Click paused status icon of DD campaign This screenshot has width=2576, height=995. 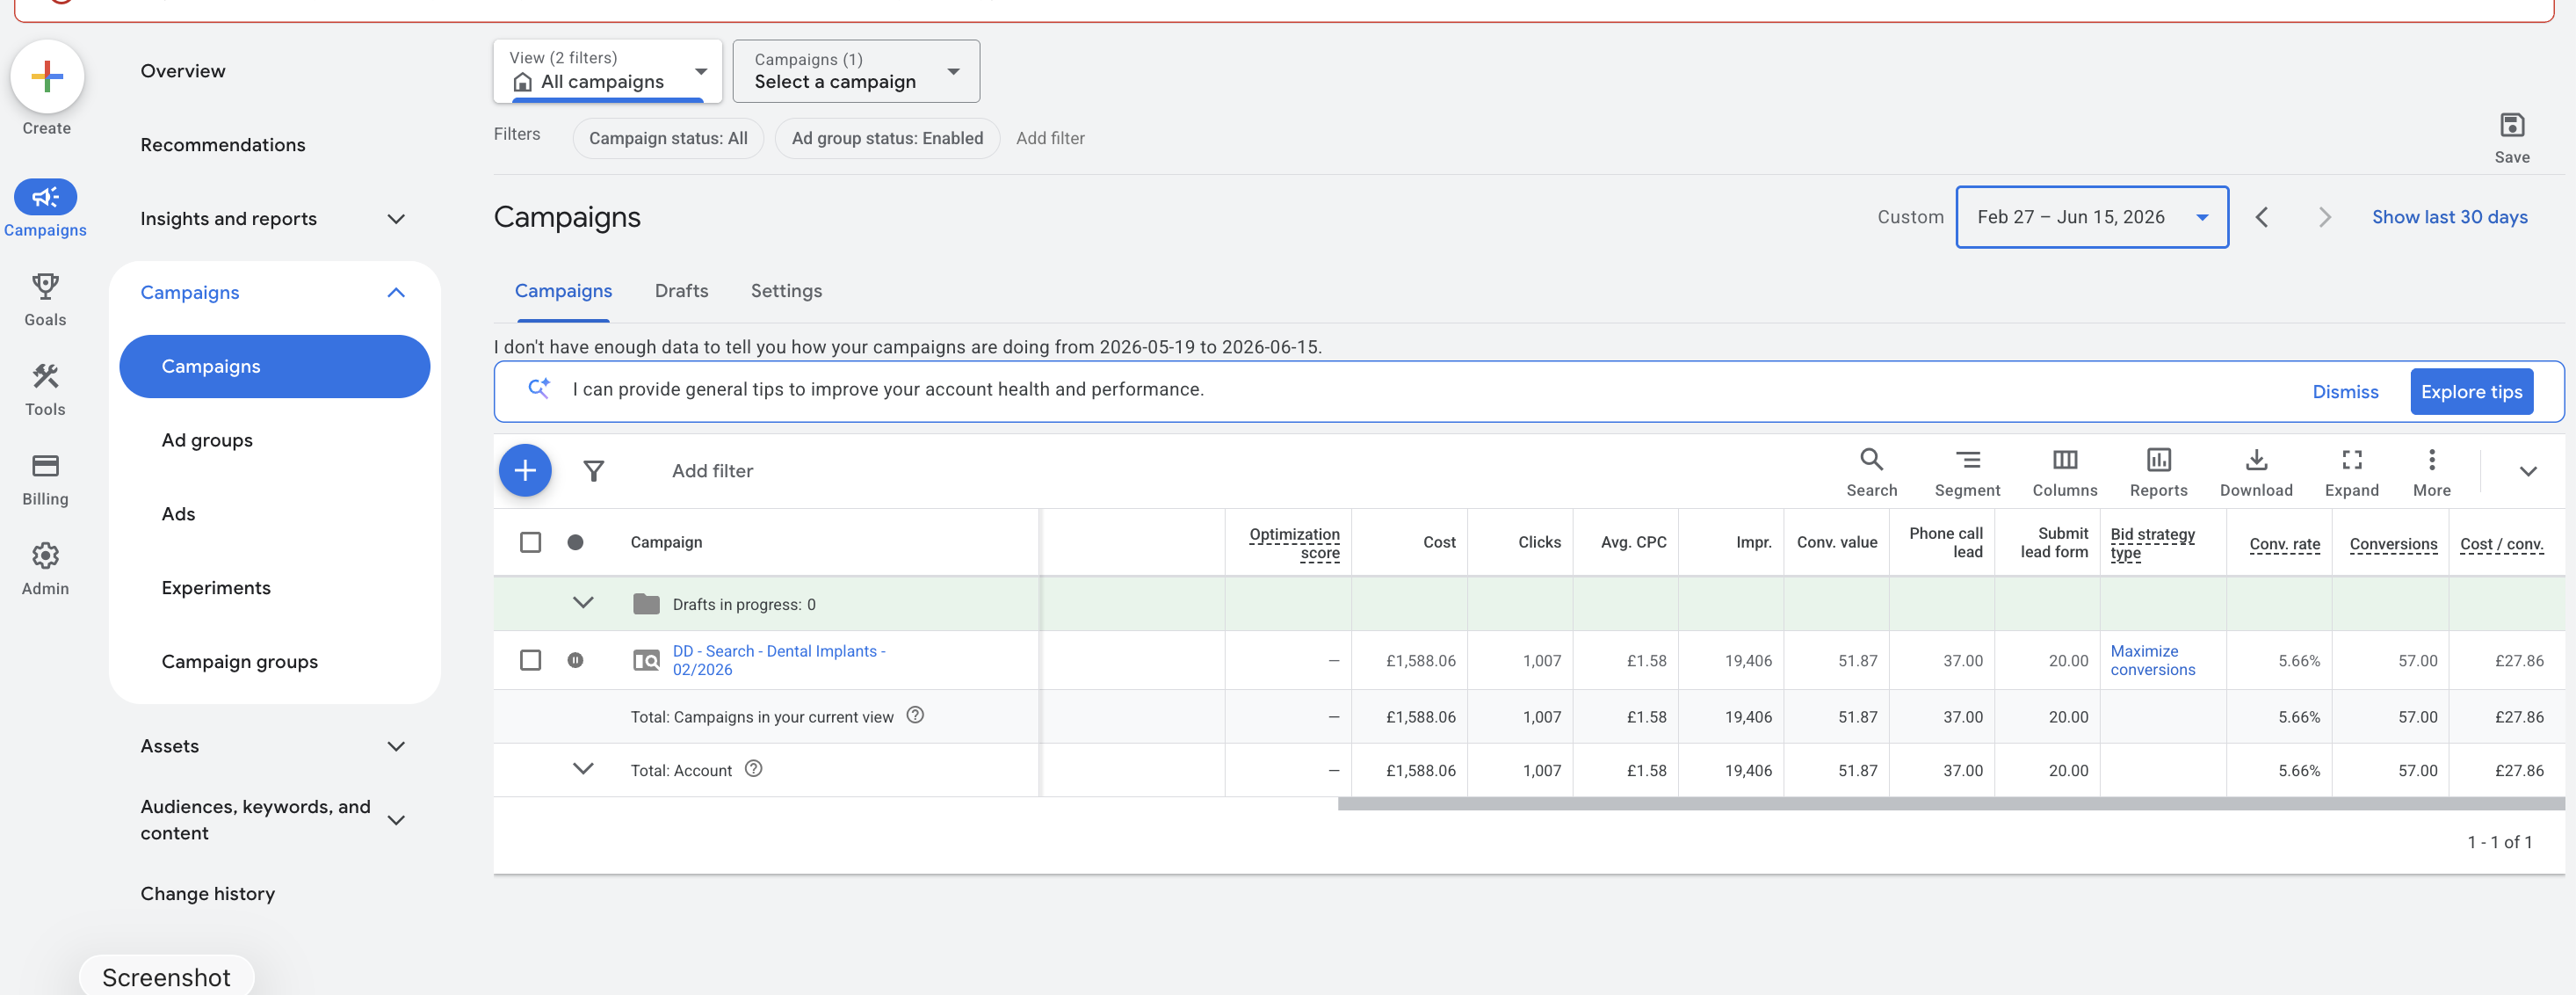pos(575,660)
